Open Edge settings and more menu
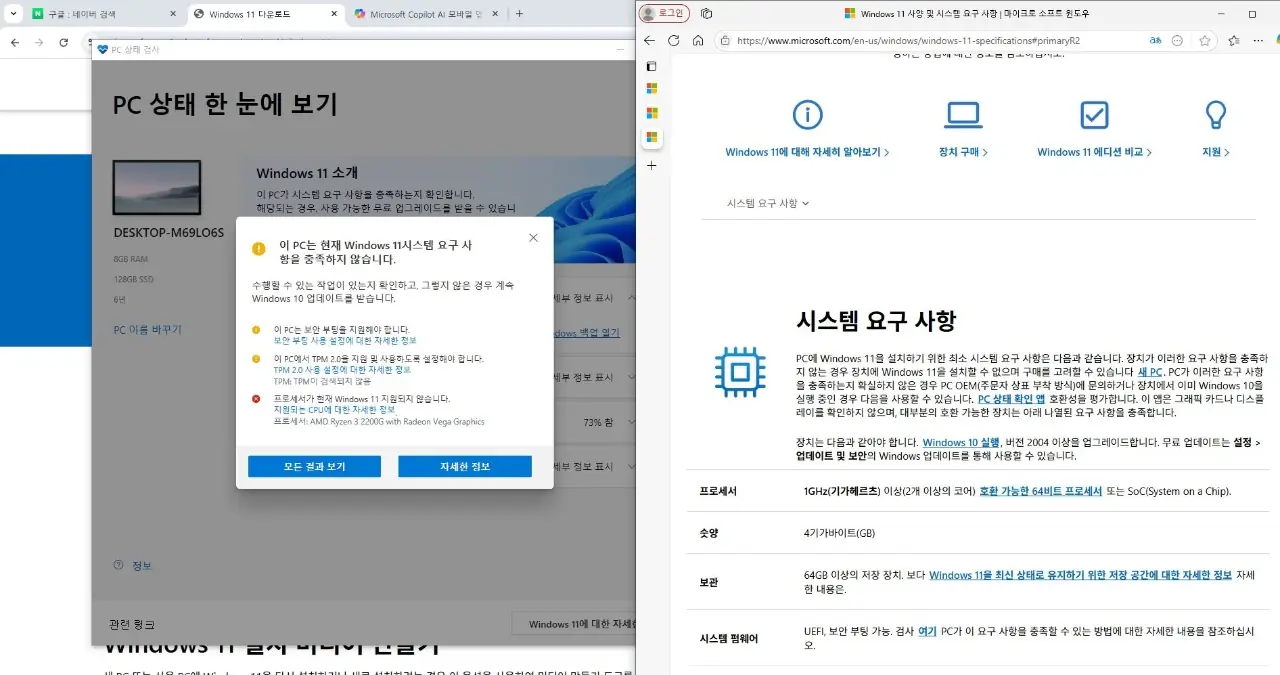 coord(1260,41)
